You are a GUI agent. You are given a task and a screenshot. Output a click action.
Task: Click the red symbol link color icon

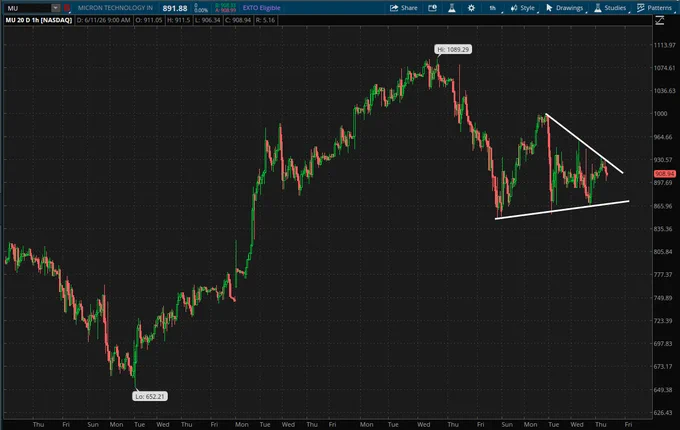pyautogui.click(x=67, y=8)
